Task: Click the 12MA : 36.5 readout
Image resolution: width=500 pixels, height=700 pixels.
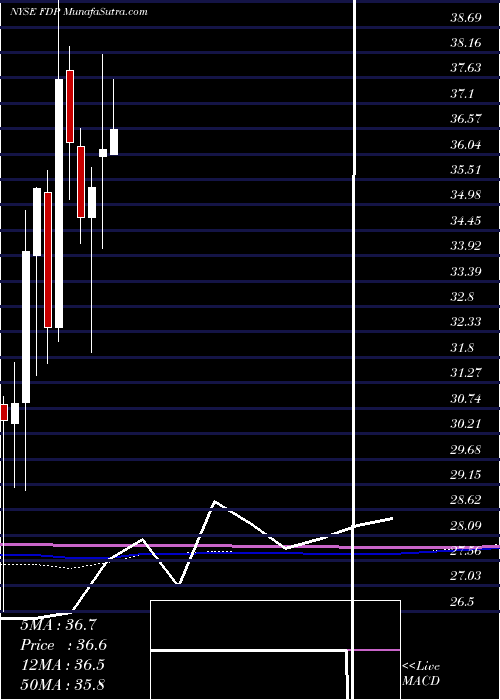Action: pos(63,665)
